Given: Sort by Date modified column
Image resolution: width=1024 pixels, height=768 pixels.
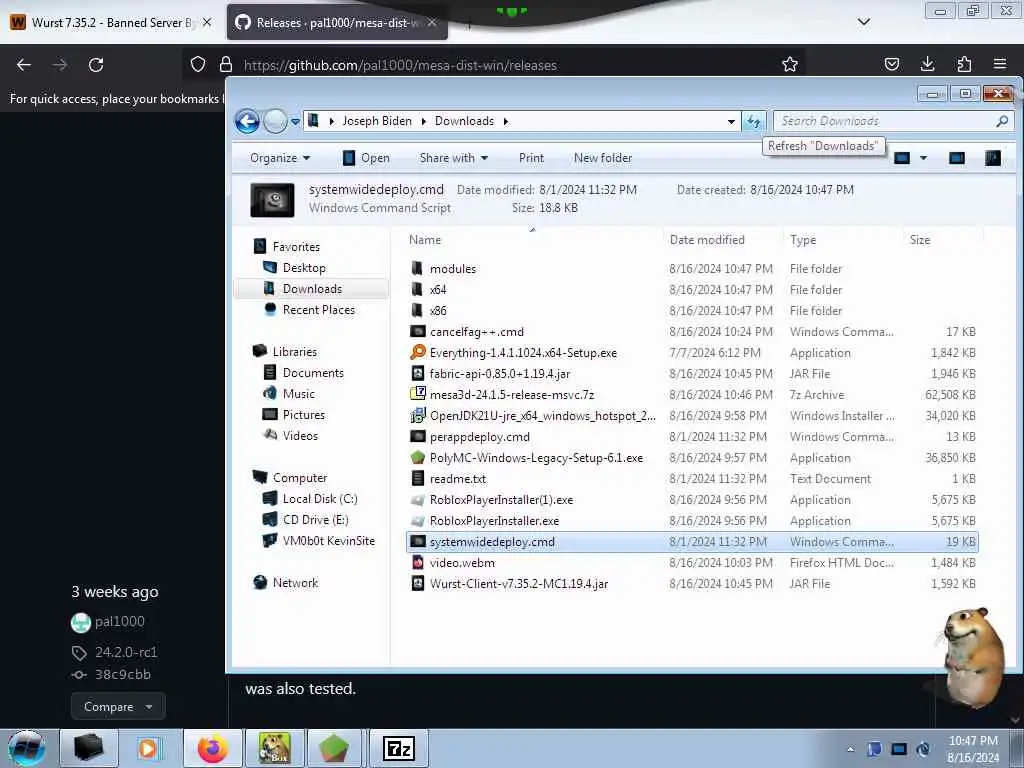Looking at the screenshot, I should click(723, 240).
